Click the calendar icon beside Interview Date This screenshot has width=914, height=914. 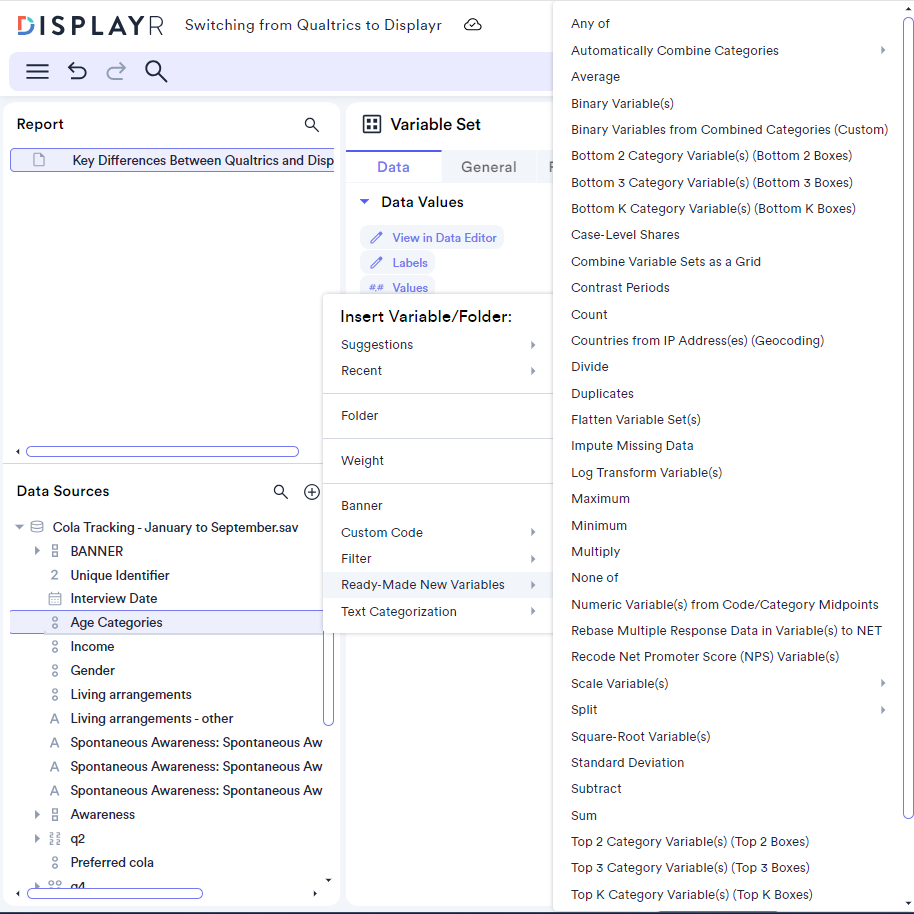click(x=54, y=598)
